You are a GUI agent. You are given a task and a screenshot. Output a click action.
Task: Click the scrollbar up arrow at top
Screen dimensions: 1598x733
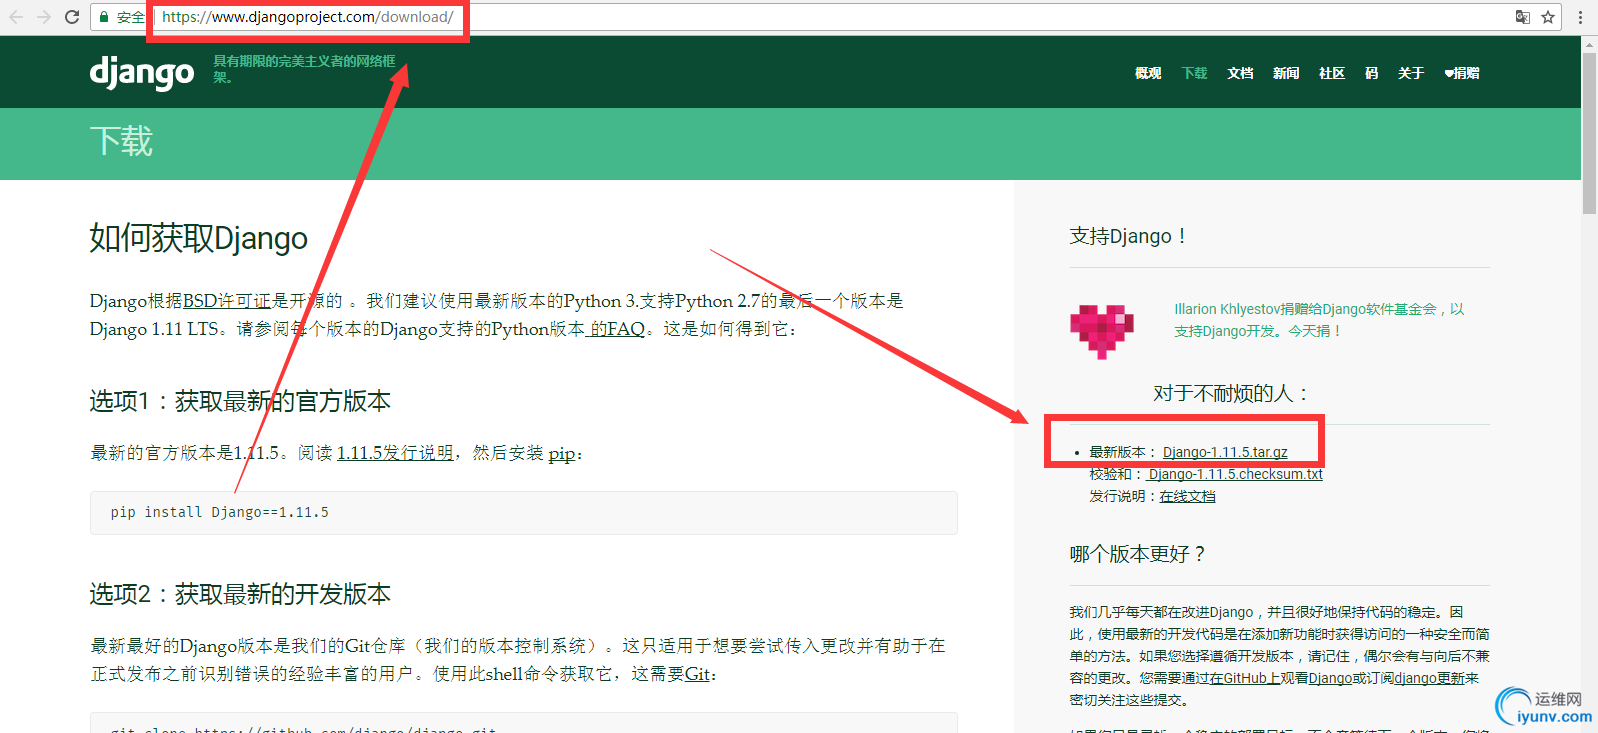coord(1589,44)
